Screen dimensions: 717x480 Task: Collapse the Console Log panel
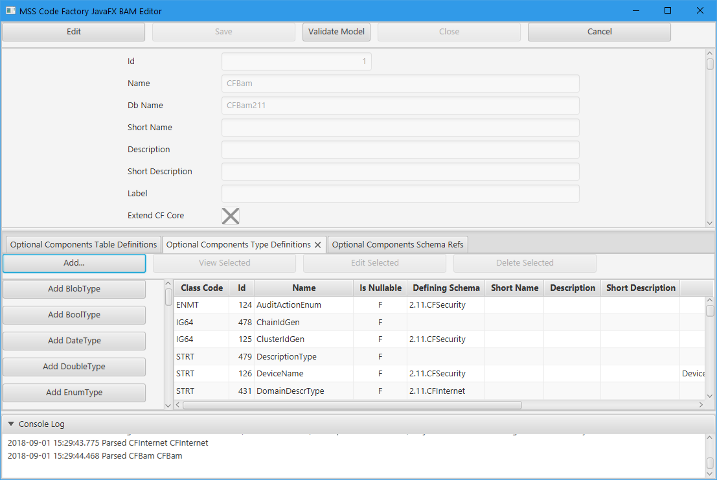pos(11,424)
